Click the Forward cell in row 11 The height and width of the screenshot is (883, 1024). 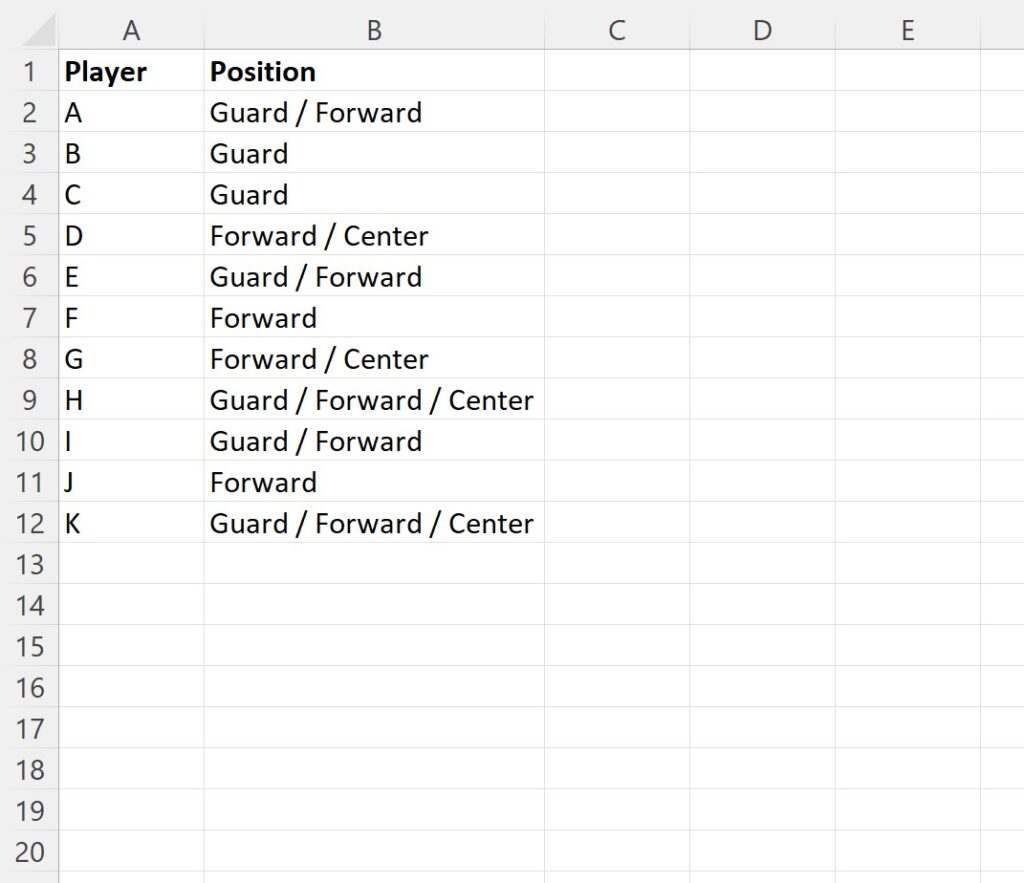click(x=374, y=482)
